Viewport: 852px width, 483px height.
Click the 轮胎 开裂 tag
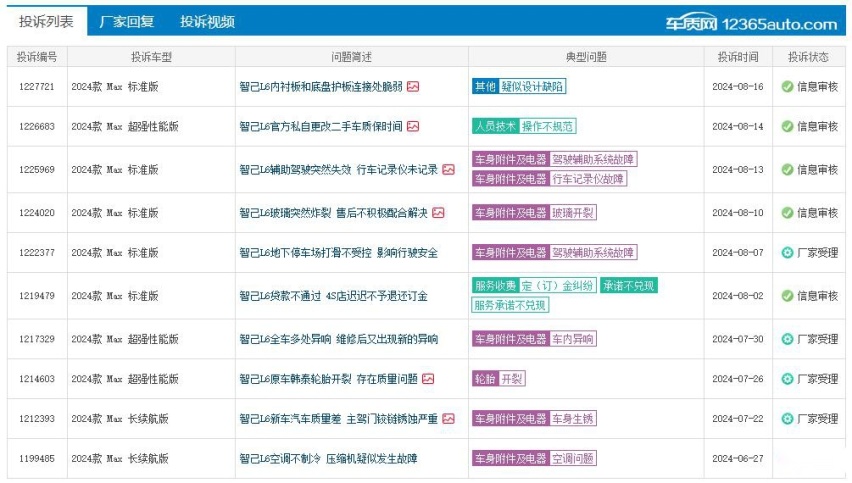(x=498, y=379)
